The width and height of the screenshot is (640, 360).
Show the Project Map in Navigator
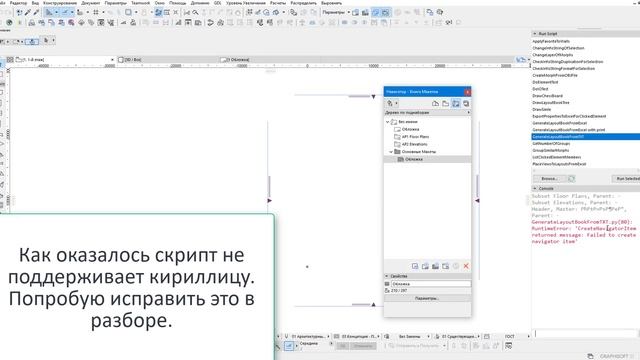pyautogui.click(x=436, y=104)
